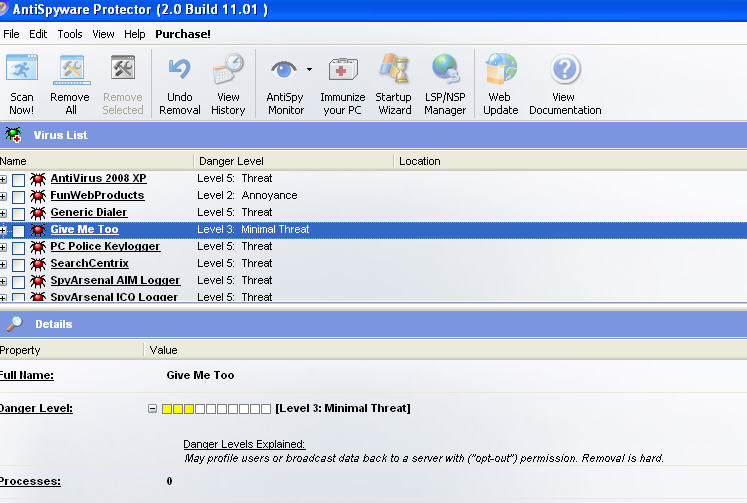Click the red bug icon beside Give Me Too
Viewport: 747px width, 503px height.
coord(38,230)
